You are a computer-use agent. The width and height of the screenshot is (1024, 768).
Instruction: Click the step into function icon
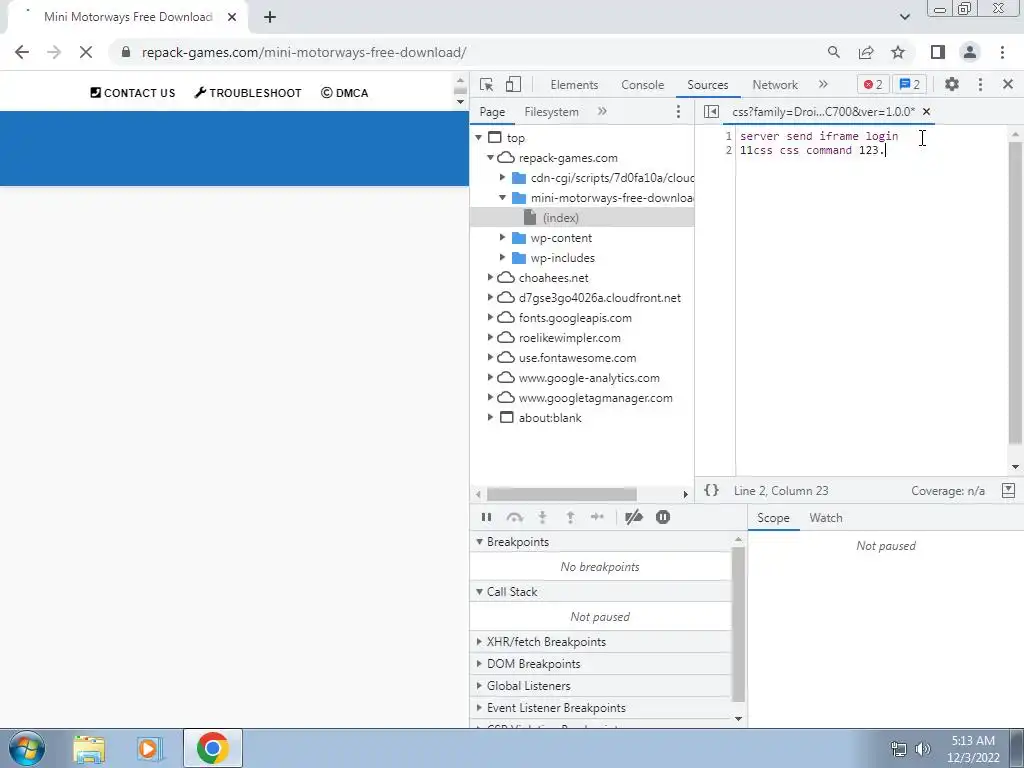tap(542, 517)
